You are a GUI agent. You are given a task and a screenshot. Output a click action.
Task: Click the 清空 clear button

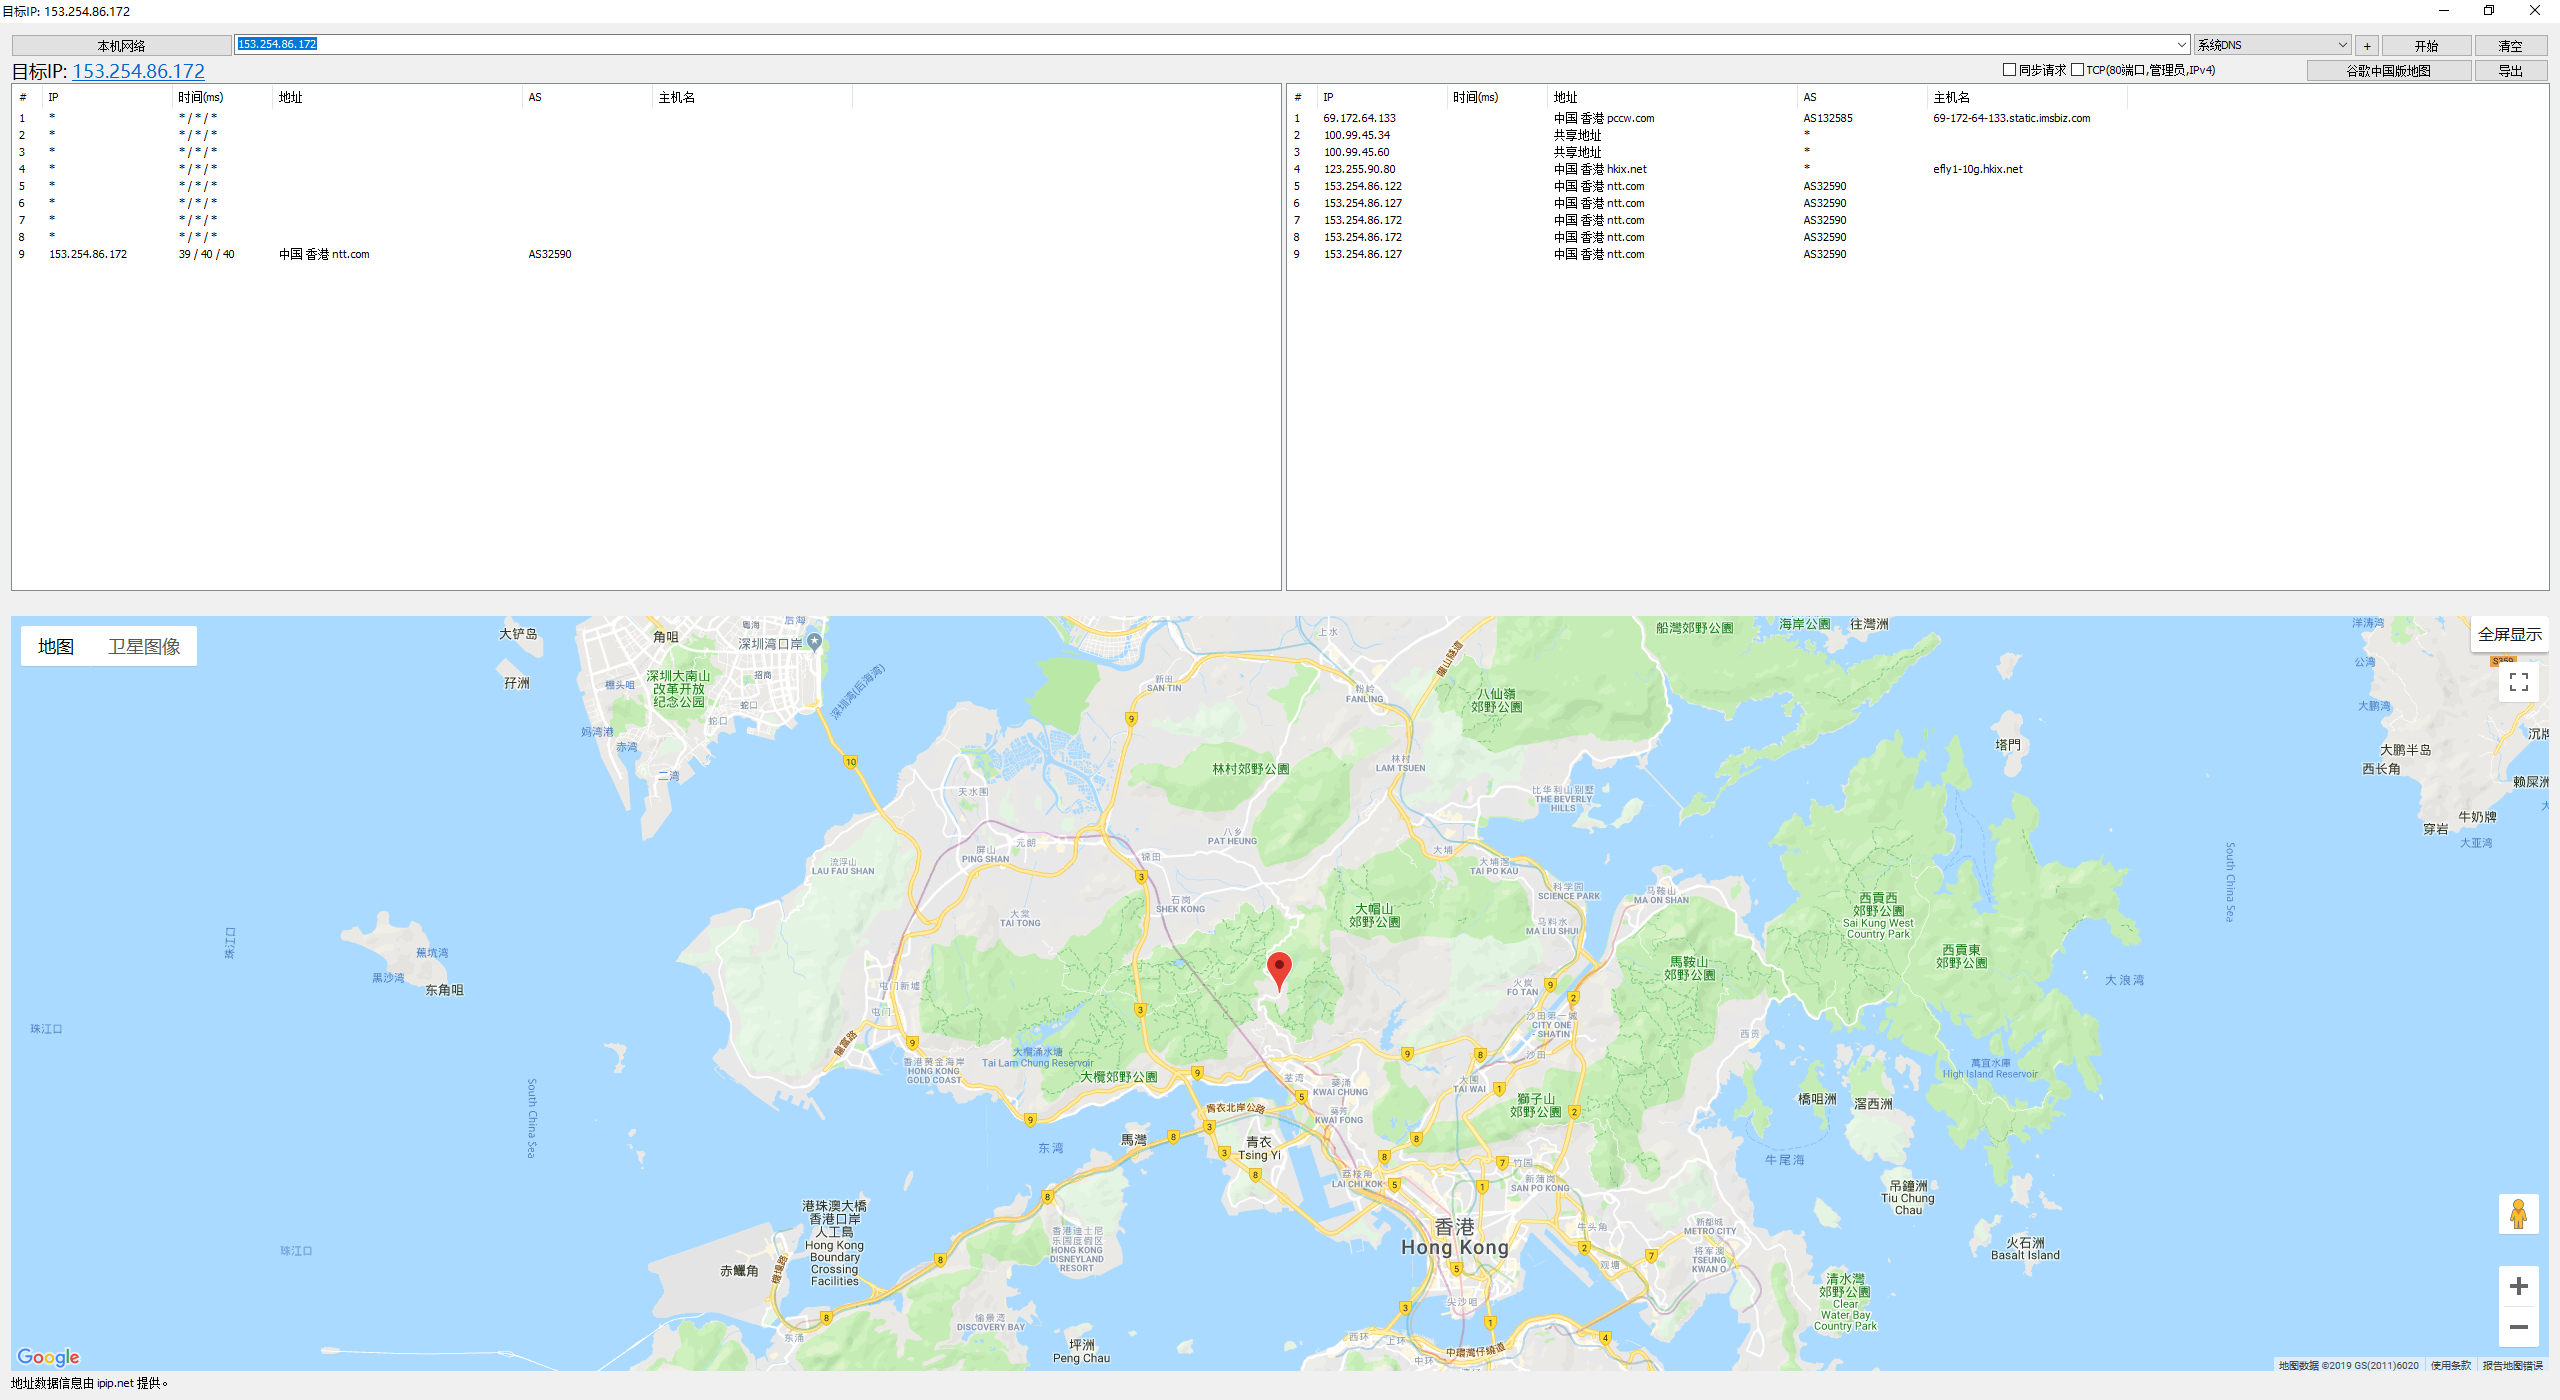pos(2510,46)
